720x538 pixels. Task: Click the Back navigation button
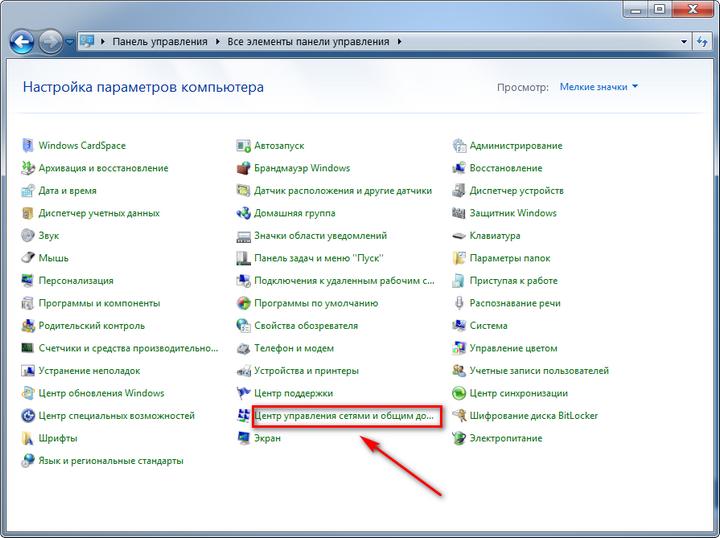[22, 42]
